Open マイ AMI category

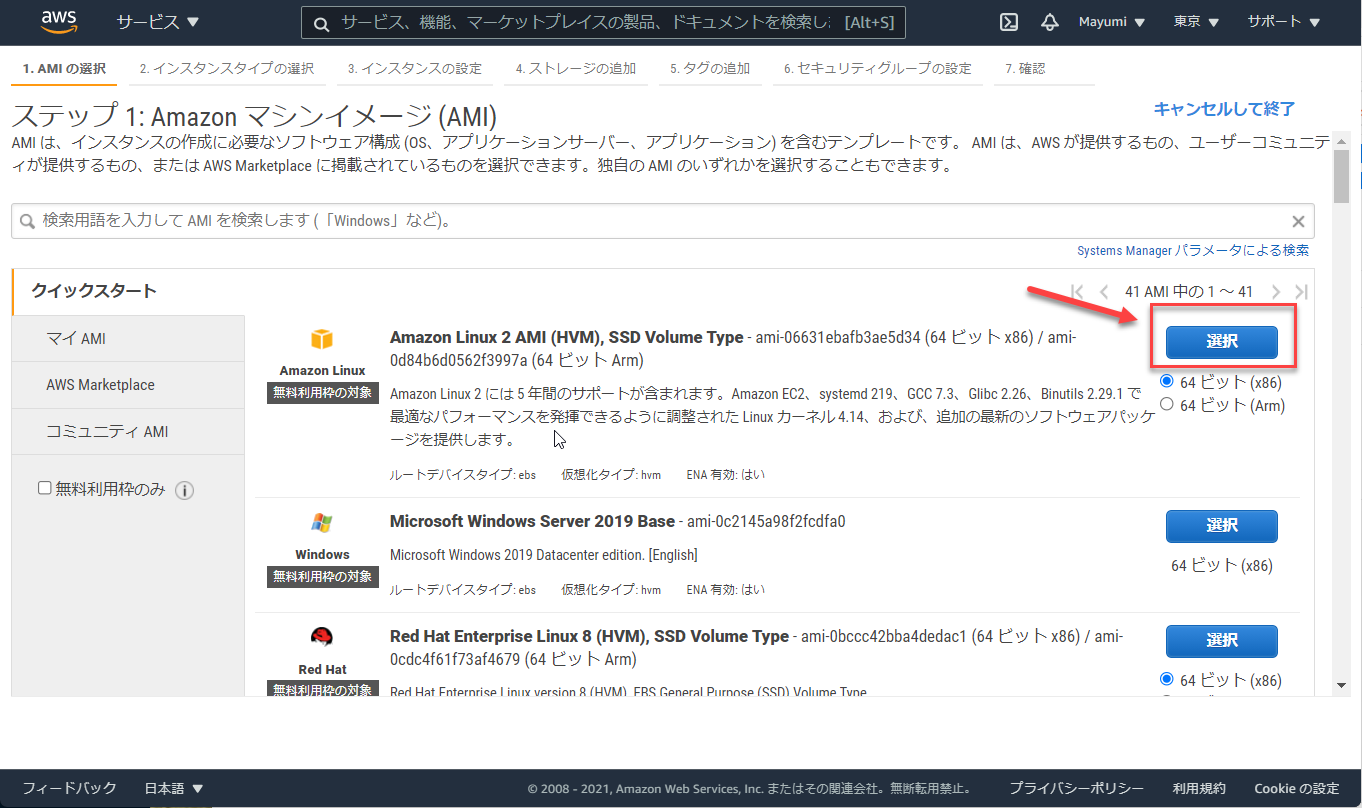[x=128, y=339]
